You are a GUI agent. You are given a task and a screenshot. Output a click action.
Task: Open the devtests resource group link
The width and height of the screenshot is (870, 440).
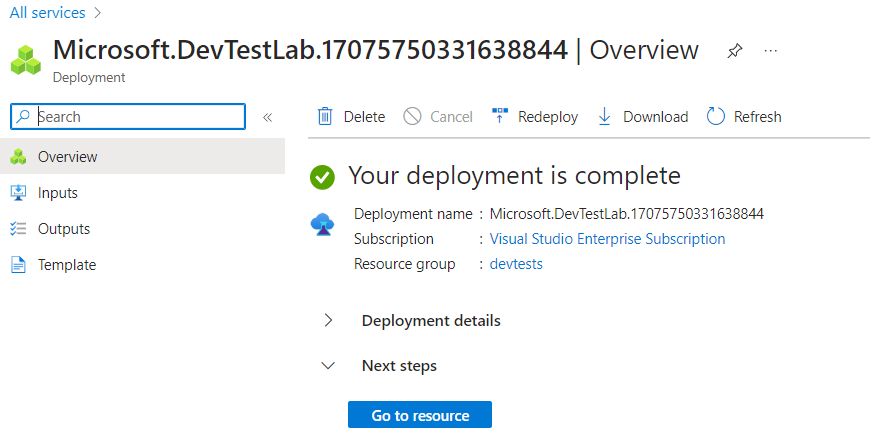click(x=516, y=264)
